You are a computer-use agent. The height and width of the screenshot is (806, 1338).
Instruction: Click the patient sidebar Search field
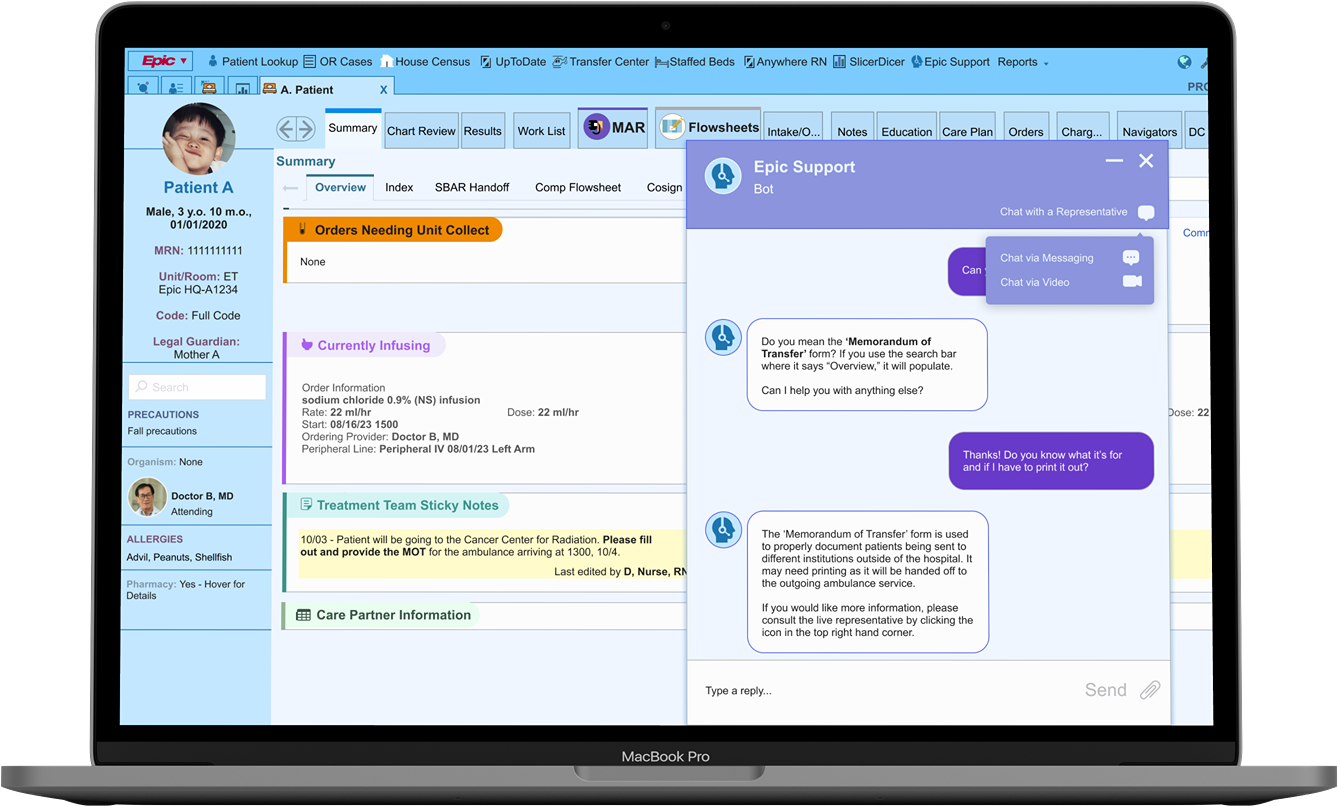tap(197, 387)
